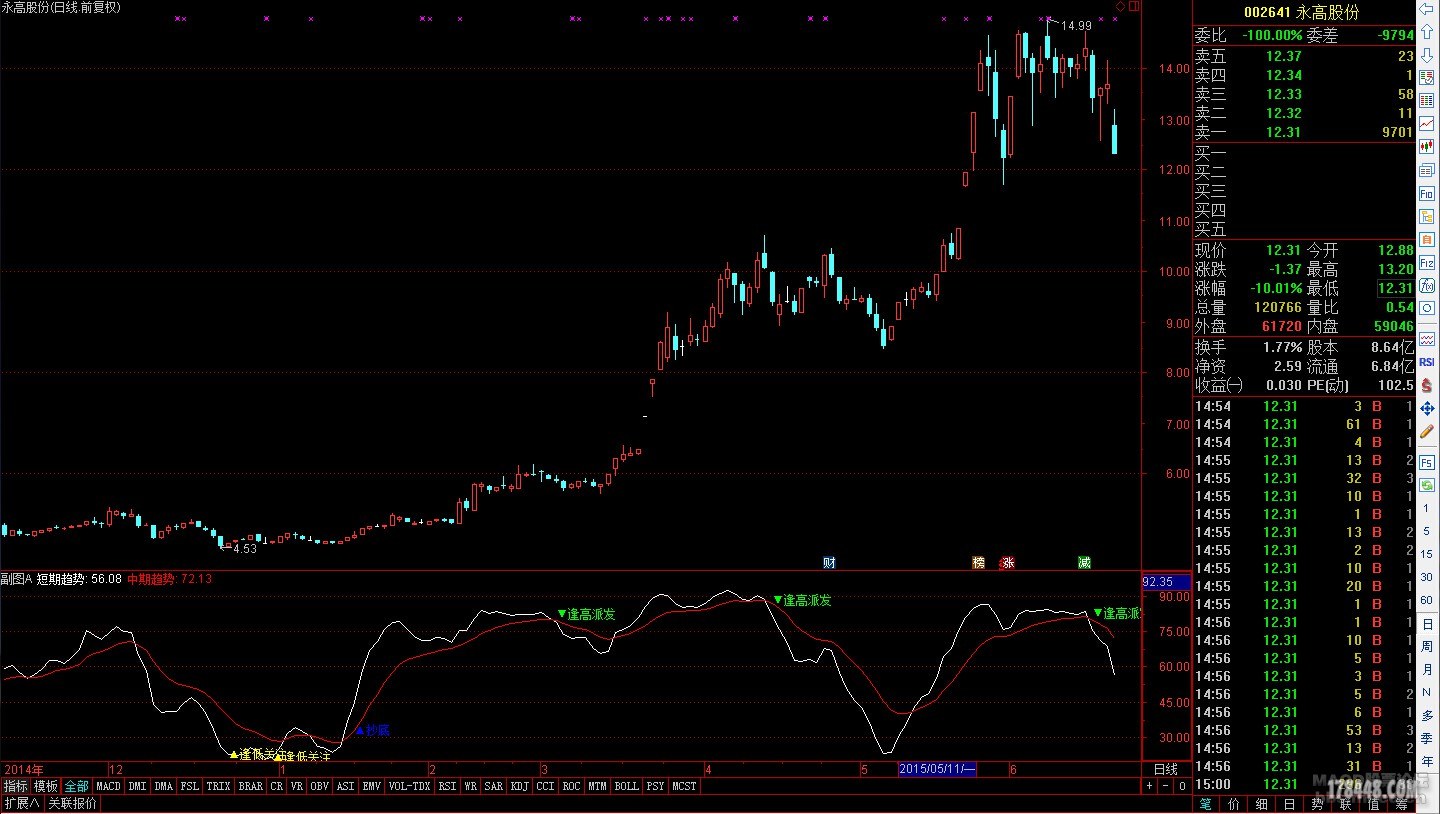Switch to 1-minute period
Viewport: 1440px width, 814px height.
pos(1427,508)
